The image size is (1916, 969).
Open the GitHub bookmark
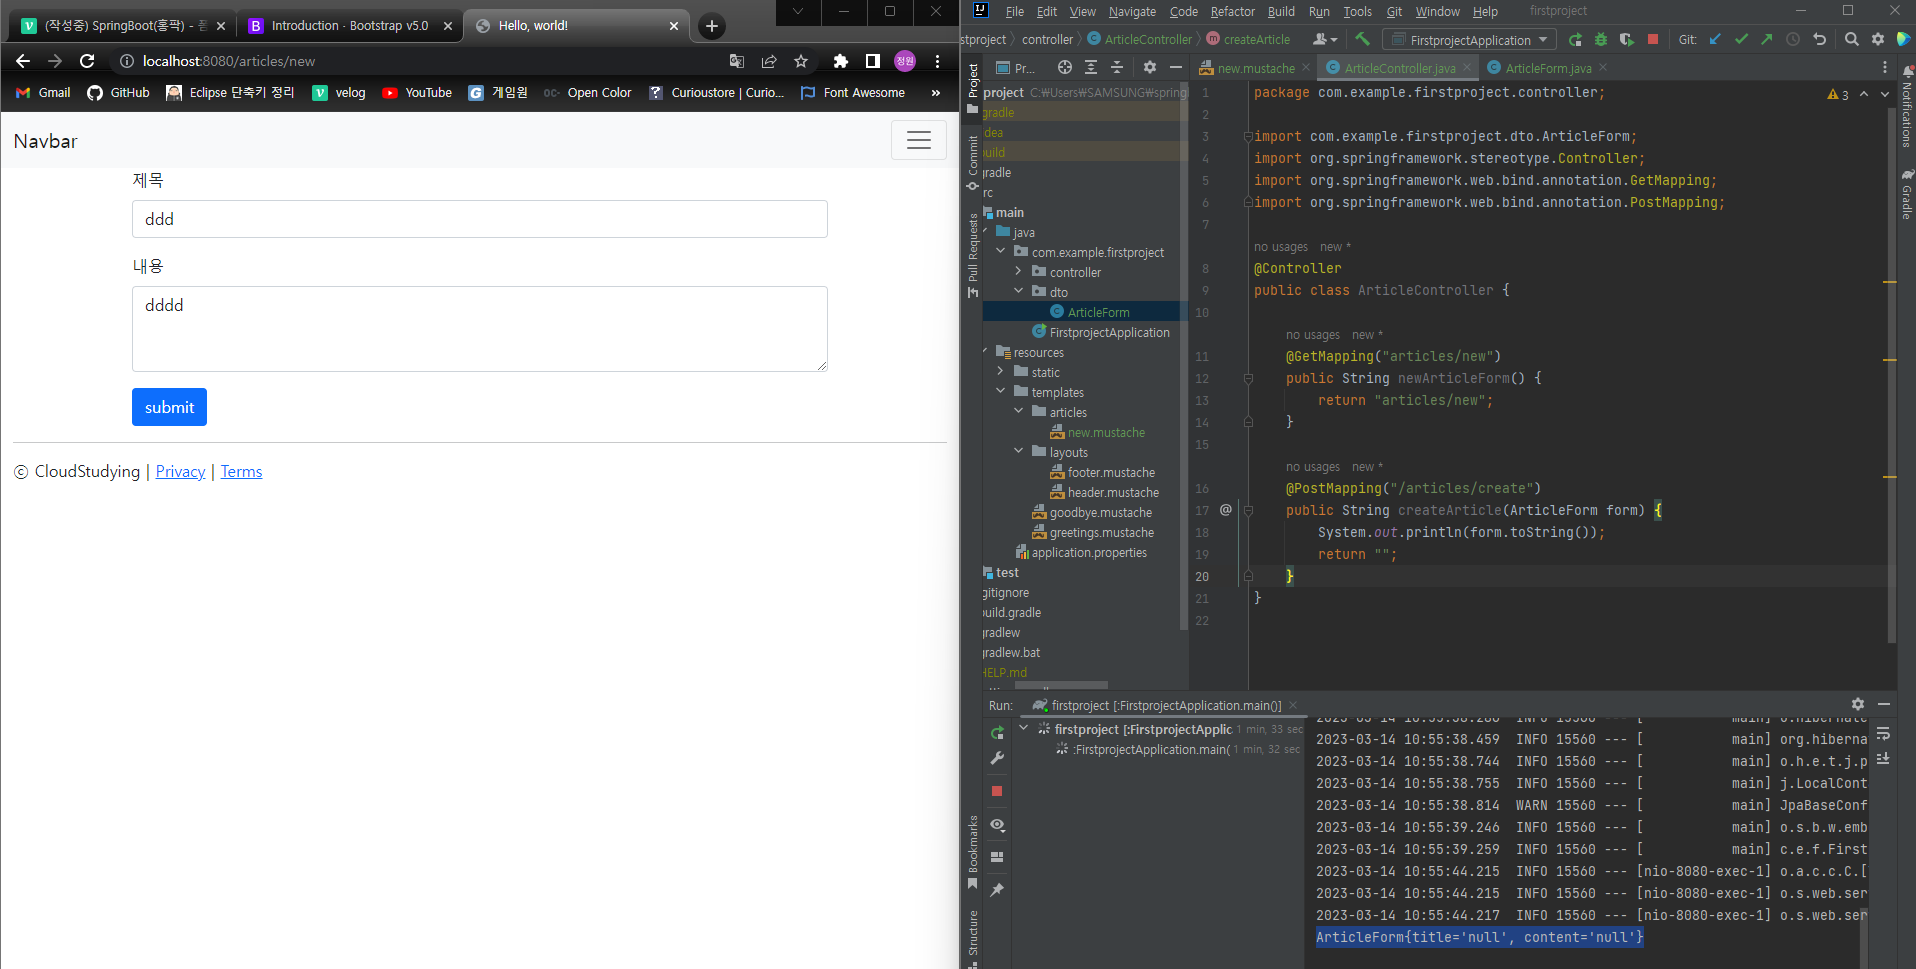click(118, 93)
